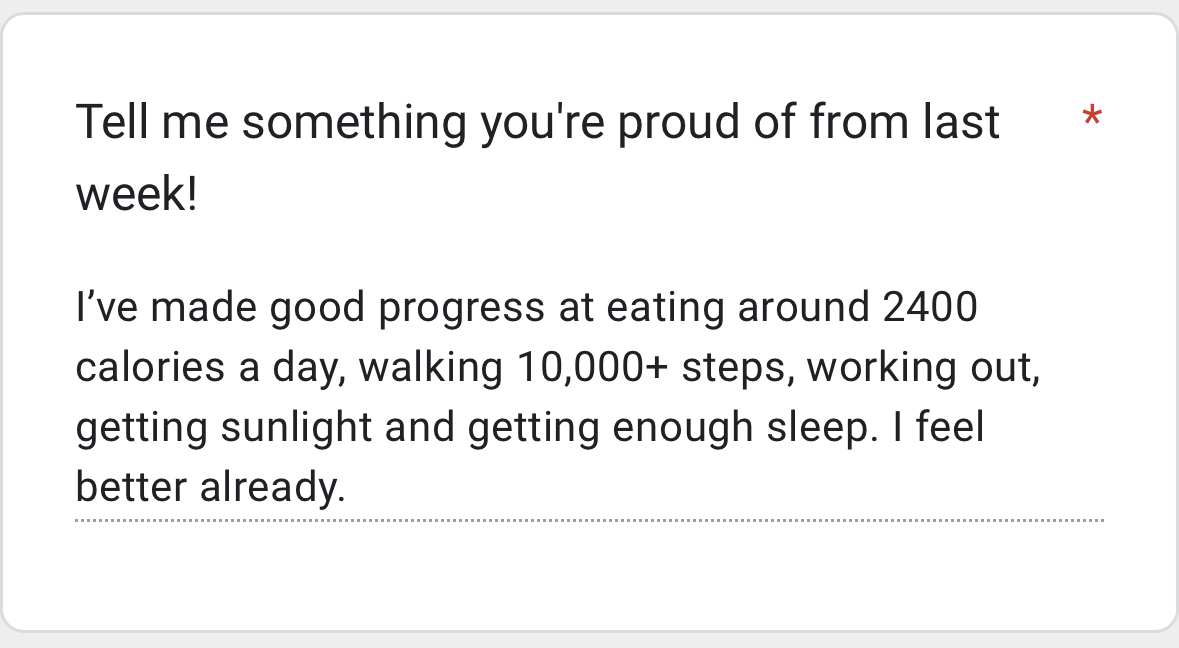Click the word "week!" in the question
This screenshot has width=1179, height=648.
137,194
